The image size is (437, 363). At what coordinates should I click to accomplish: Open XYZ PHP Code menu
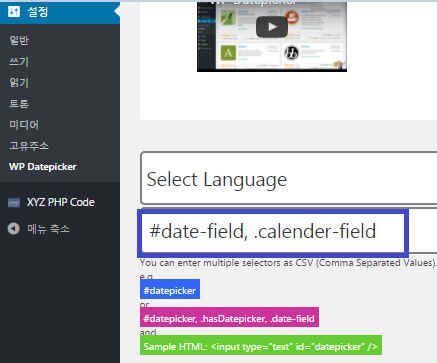coord(61,202)
